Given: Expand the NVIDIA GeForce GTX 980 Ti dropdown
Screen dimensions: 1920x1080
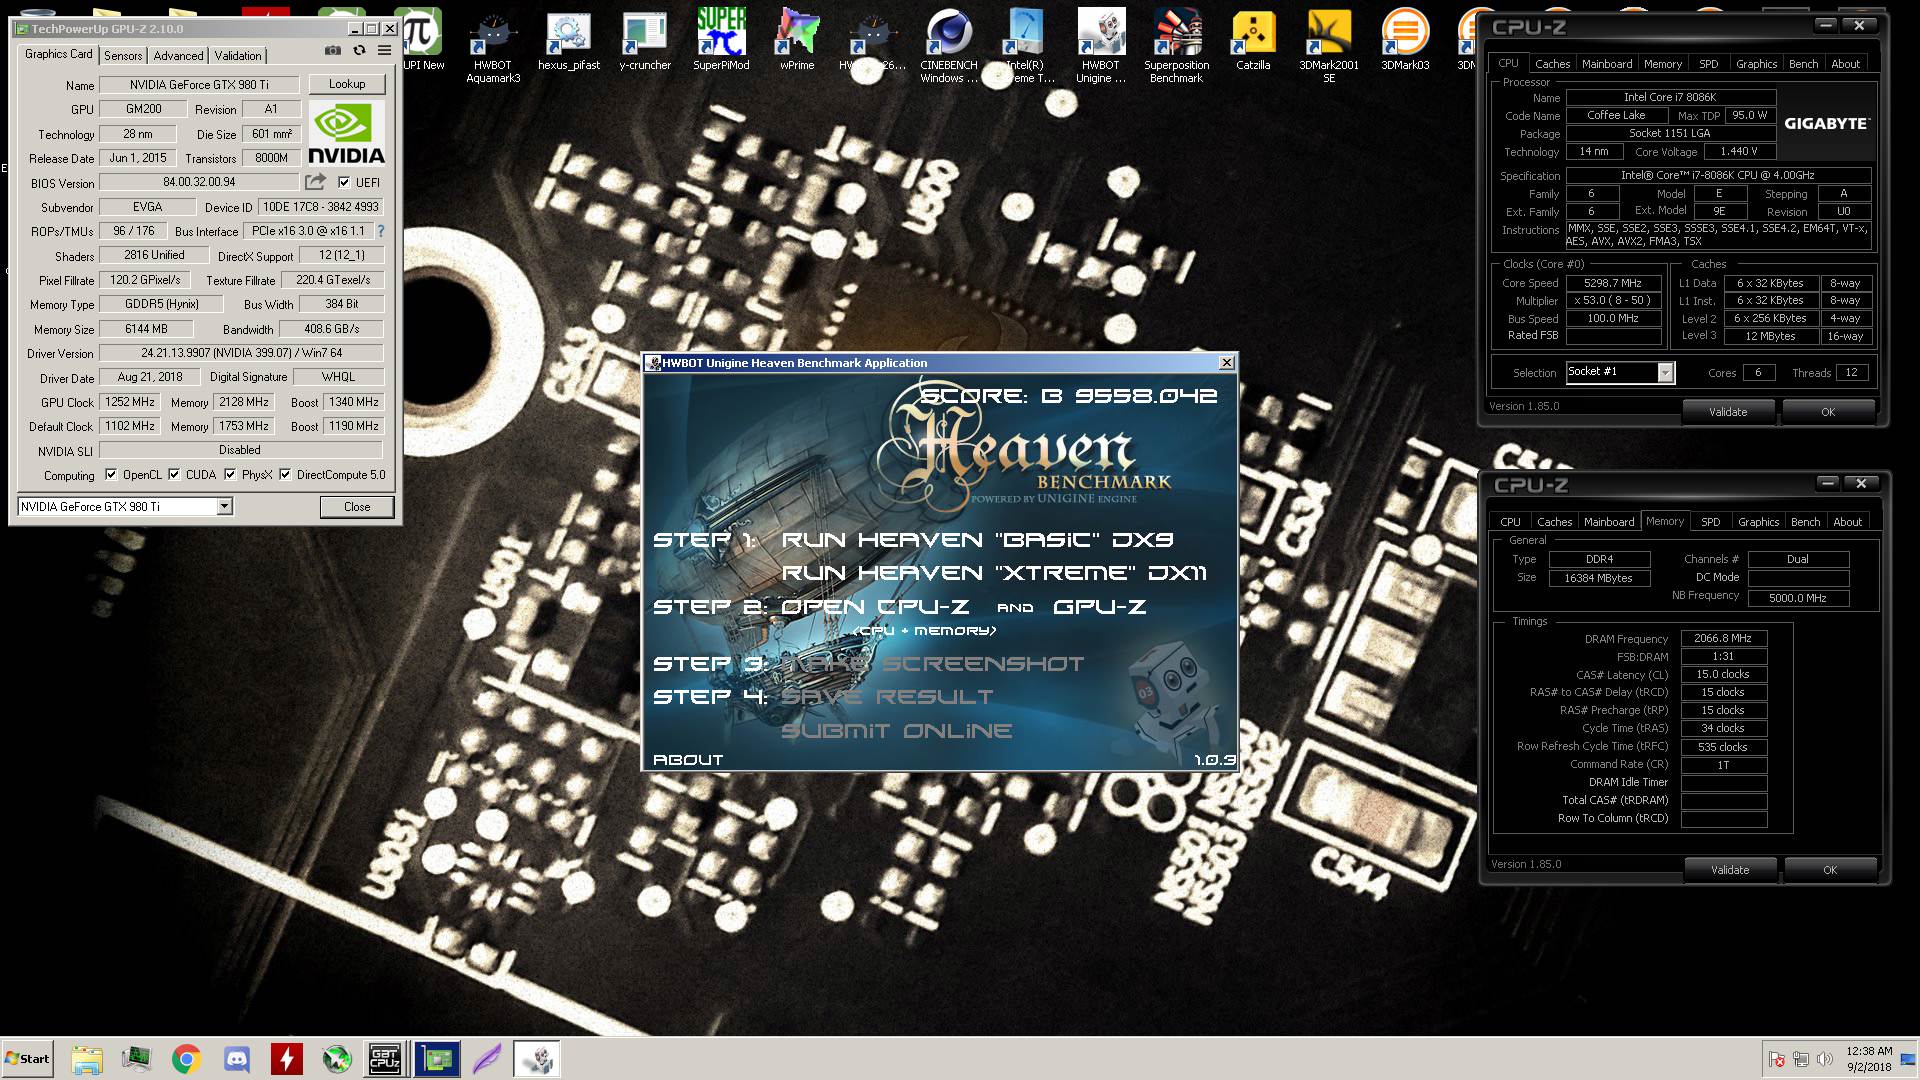Looking at the screenshot, I should pos(224,507).
